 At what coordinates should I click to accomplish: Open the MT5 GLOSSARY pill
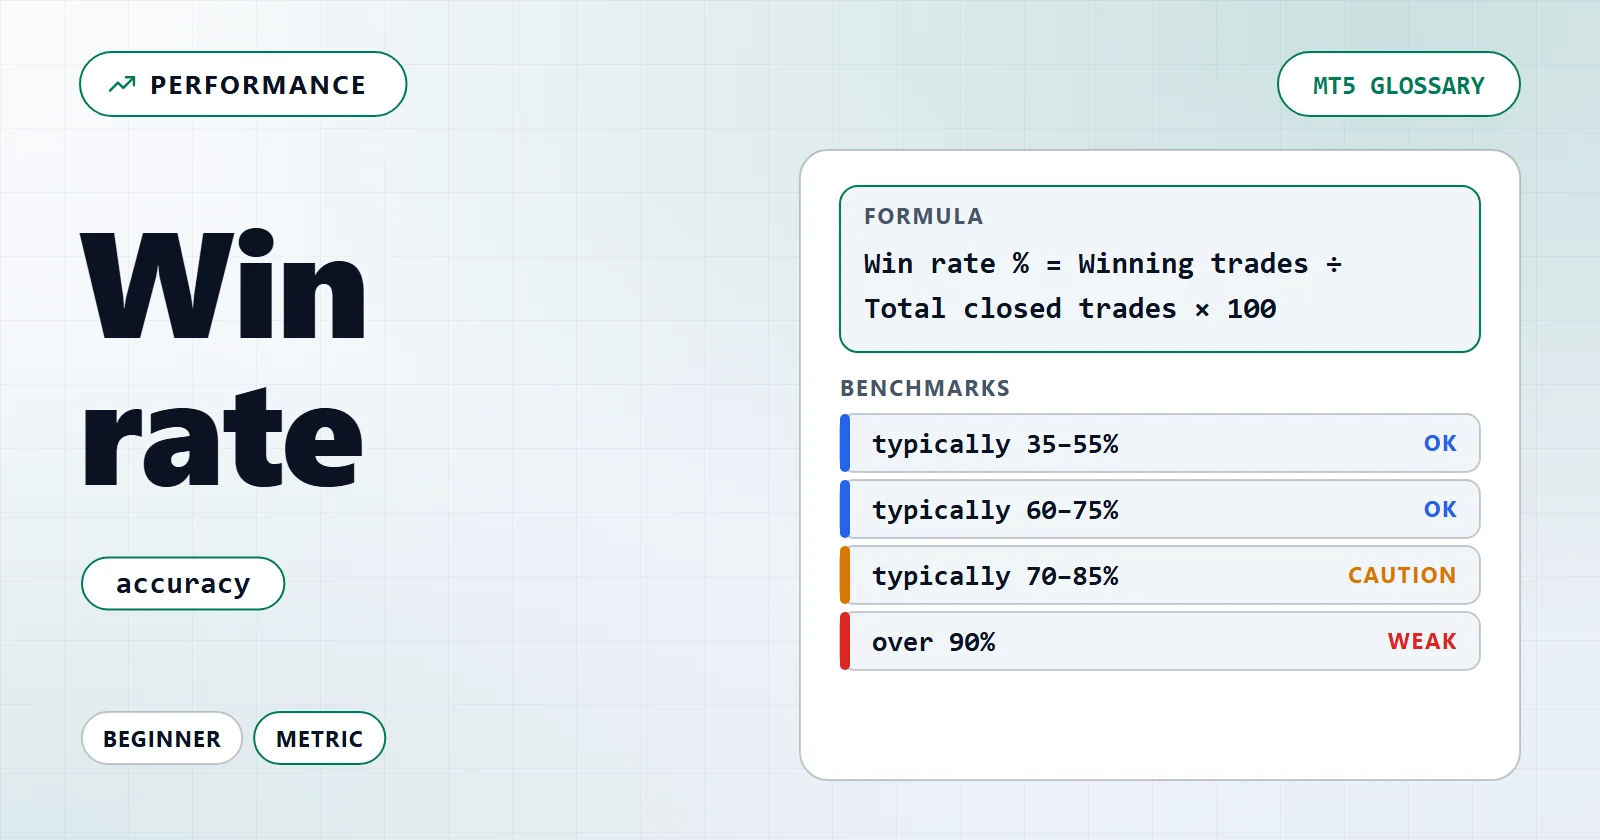tap(1398, 84)
